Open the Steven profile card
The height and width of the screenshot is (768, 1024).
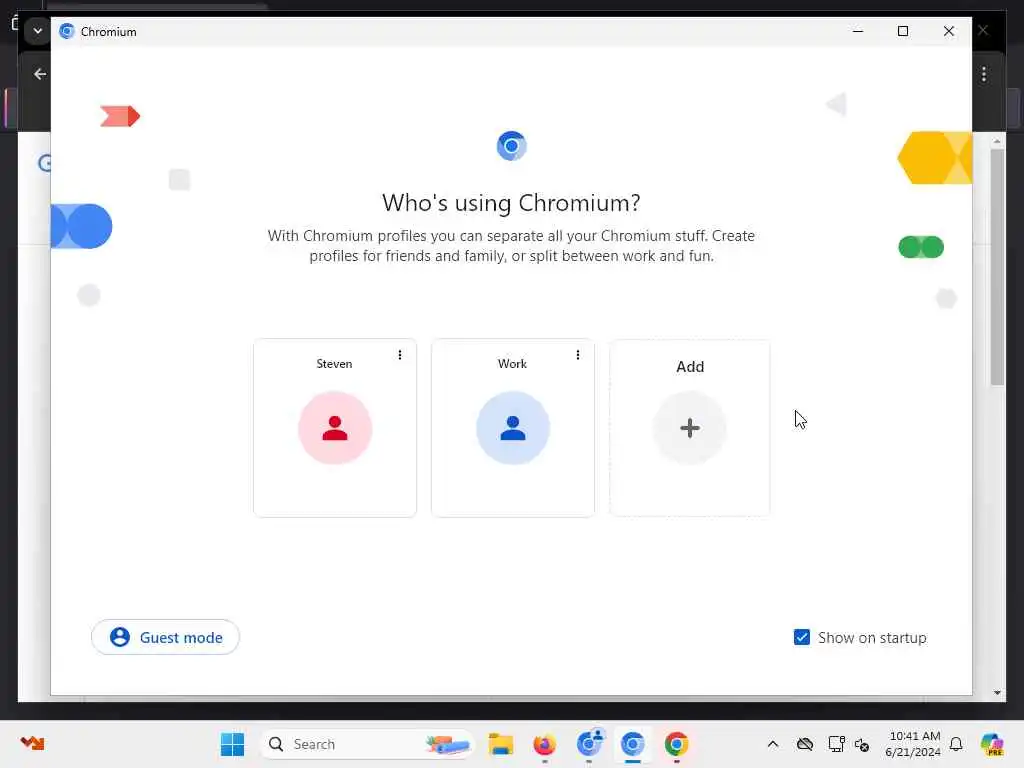click(334, 428)
